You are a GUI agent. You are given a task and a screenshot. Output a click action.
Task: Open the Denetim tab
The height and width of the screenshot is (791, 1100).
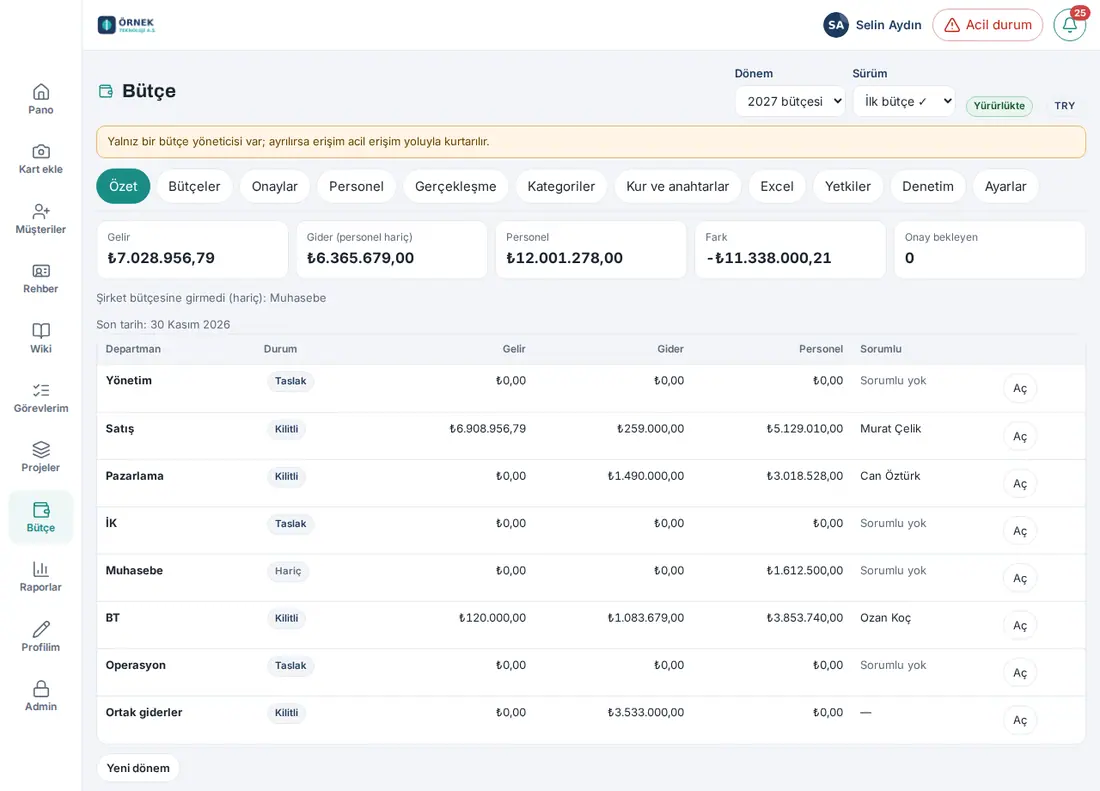pos(928,187)
